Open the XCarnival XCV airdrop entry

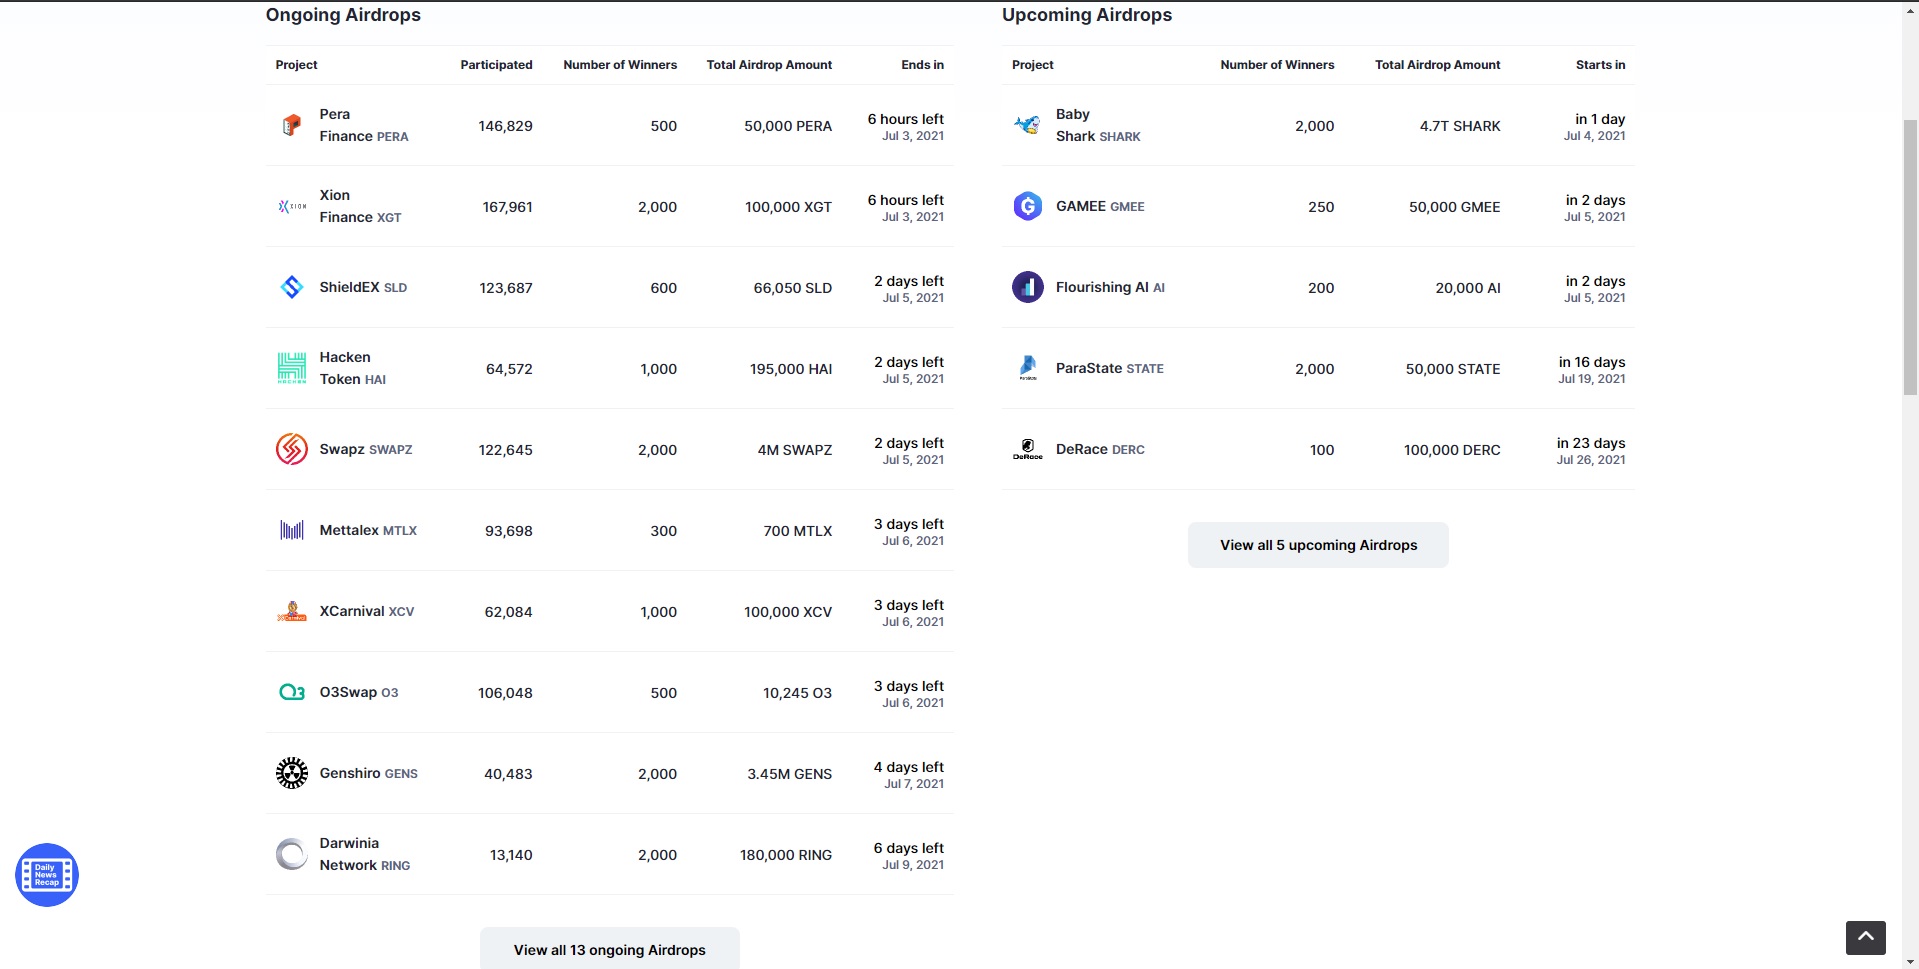pyautogui.click(x=366, y=611)
